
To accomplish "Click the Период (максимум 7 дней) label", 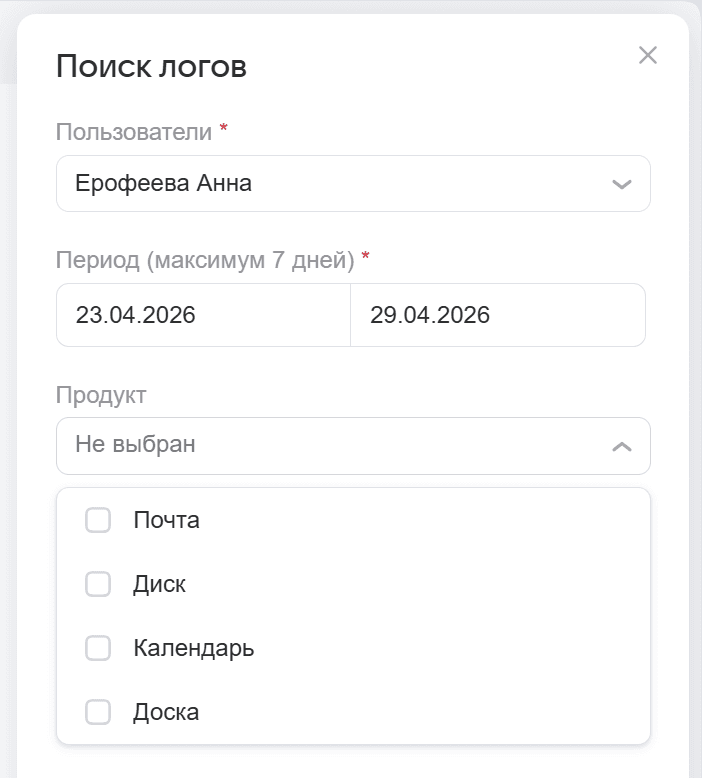I will click(x=205, y=259).
